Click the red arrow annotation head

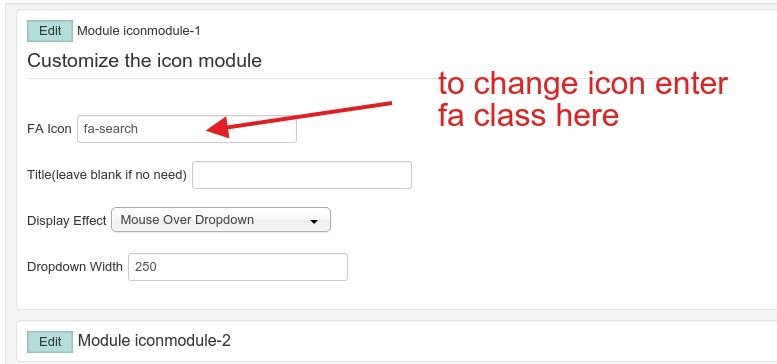point(219,127)
